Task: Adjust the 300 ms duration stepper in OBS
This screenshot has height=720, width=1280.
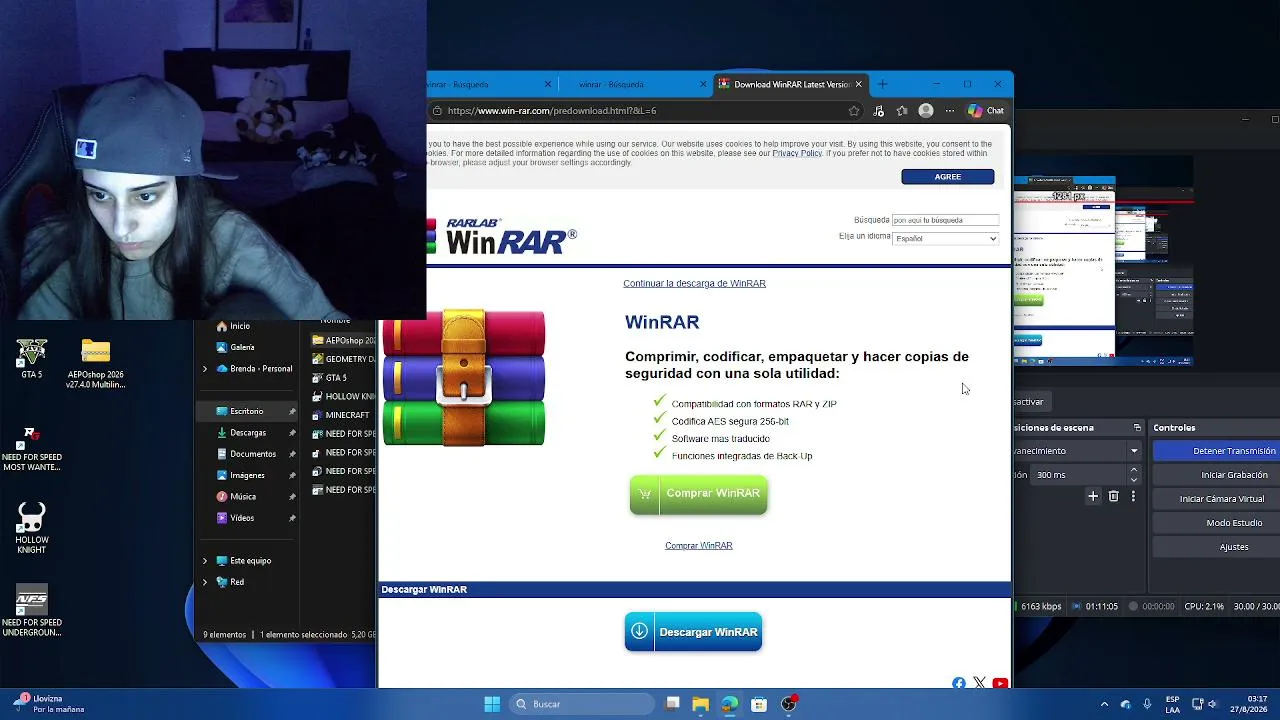Action: tap(1133, 475)
